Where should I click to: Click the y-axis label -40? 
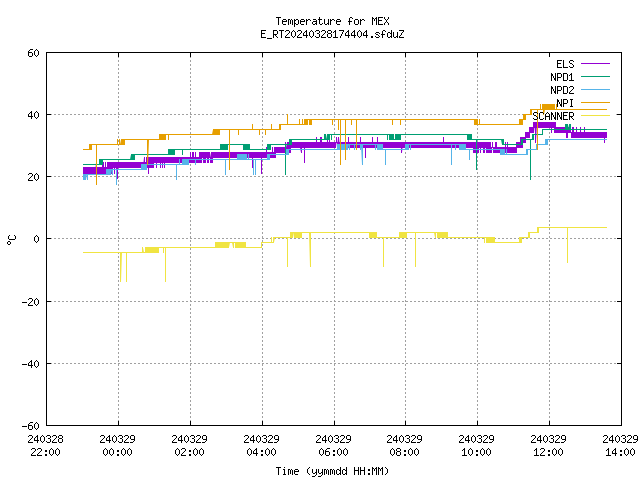pyautogui.click(x=31, y=364)
